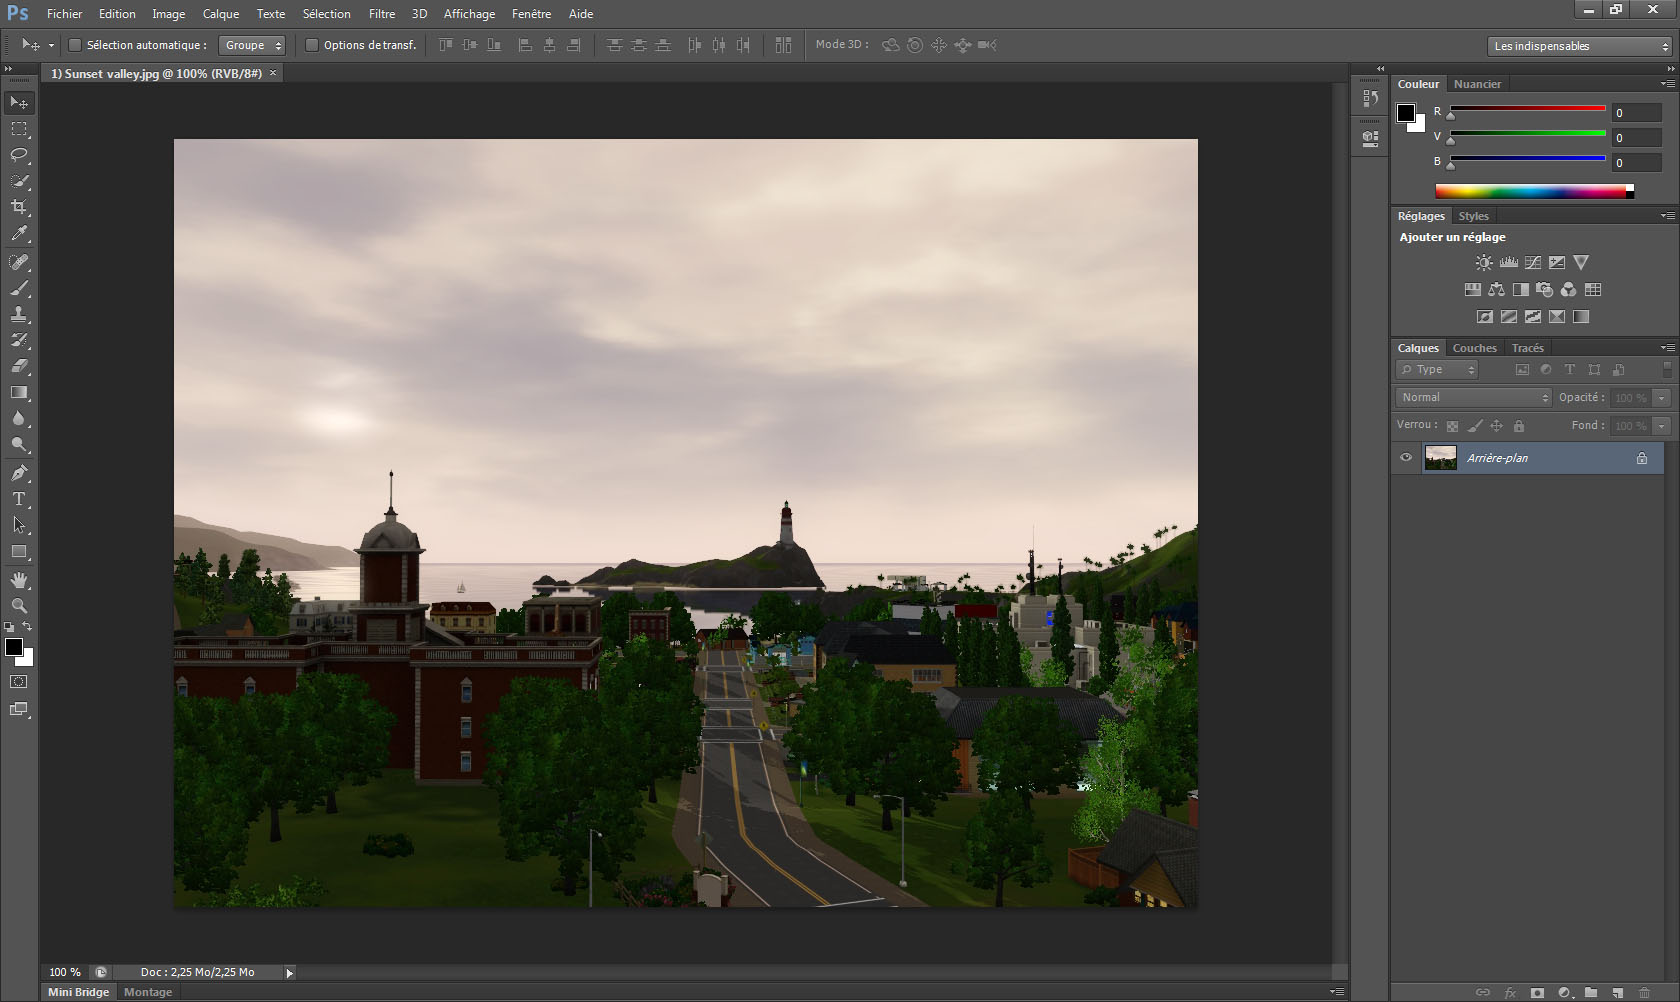The height and width of the screenshot is (1002, 1680).
Task: Select the Zoom tool
Action: pos(19,606)
